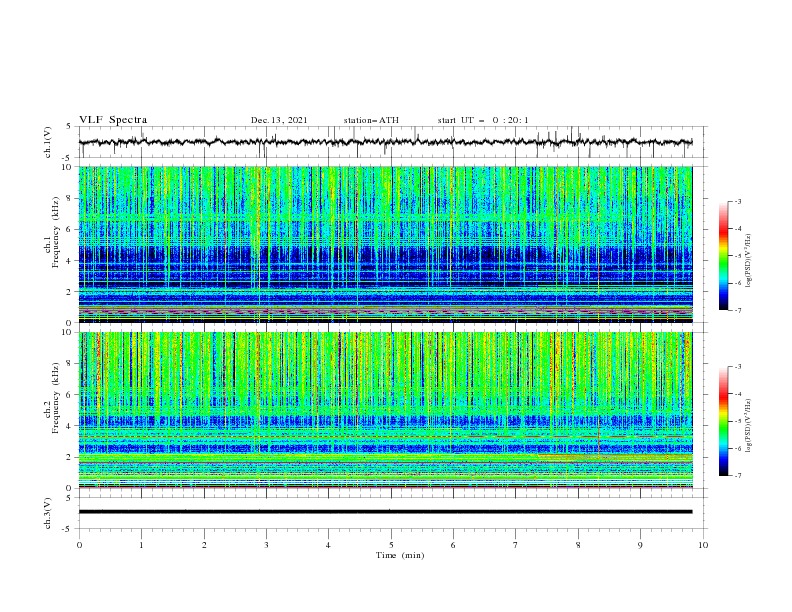This screenshot has width=792, height=612.
Task: Click the ch.1 voltage waveform trace
Action: click(385, 142)
